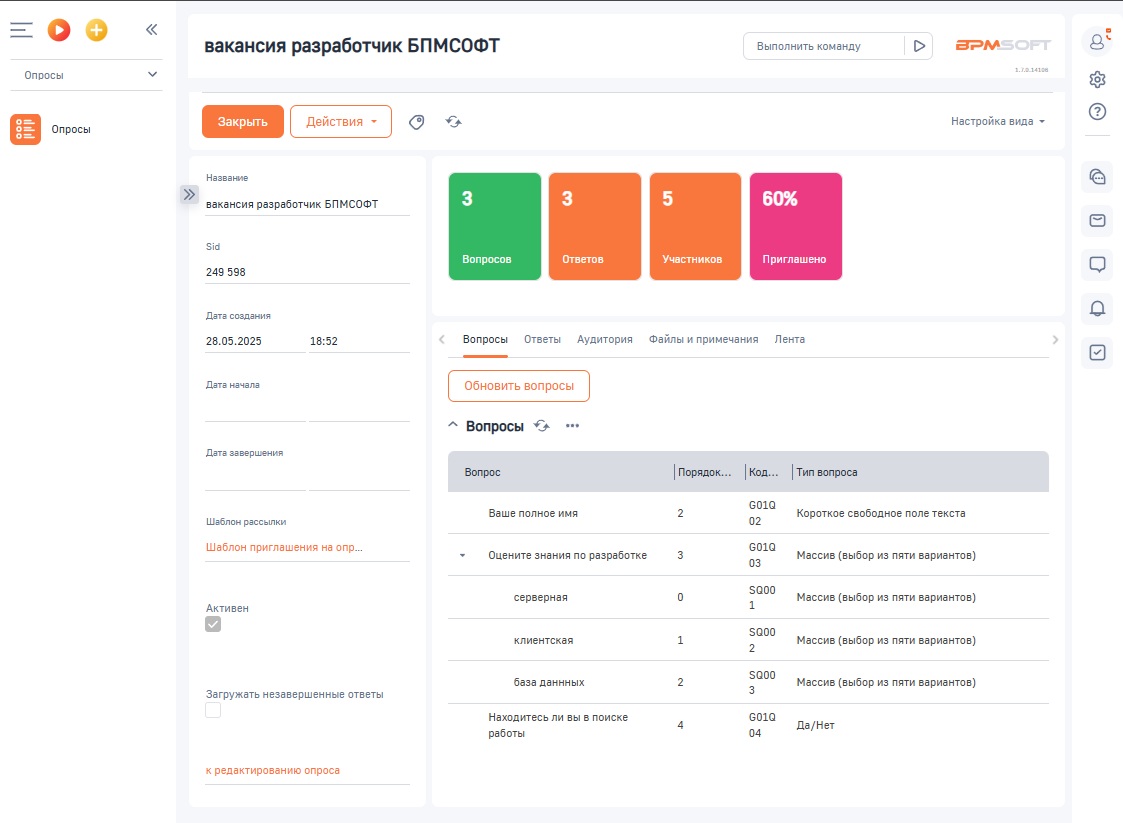
Task: Click the Закрыть button
Action: [x=243, y=122]
